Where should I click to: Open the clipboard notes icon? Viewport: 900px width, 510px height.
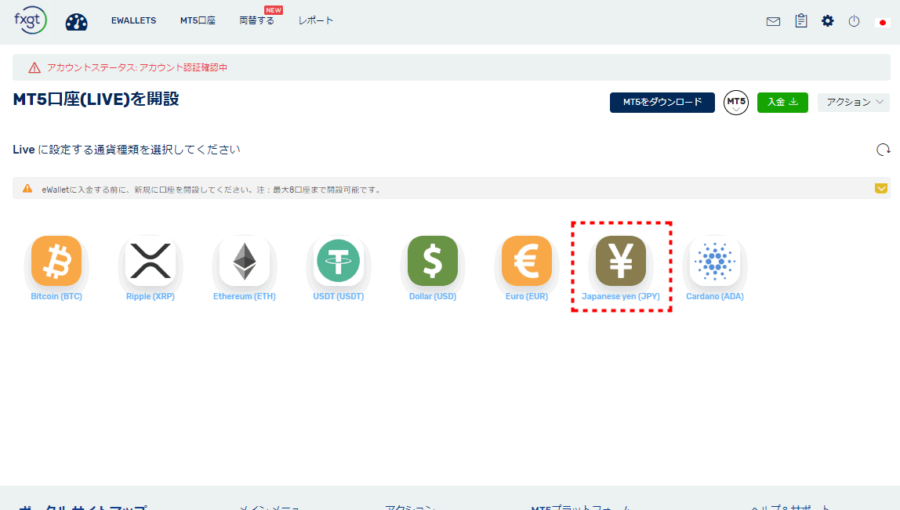tap(801, 21)
